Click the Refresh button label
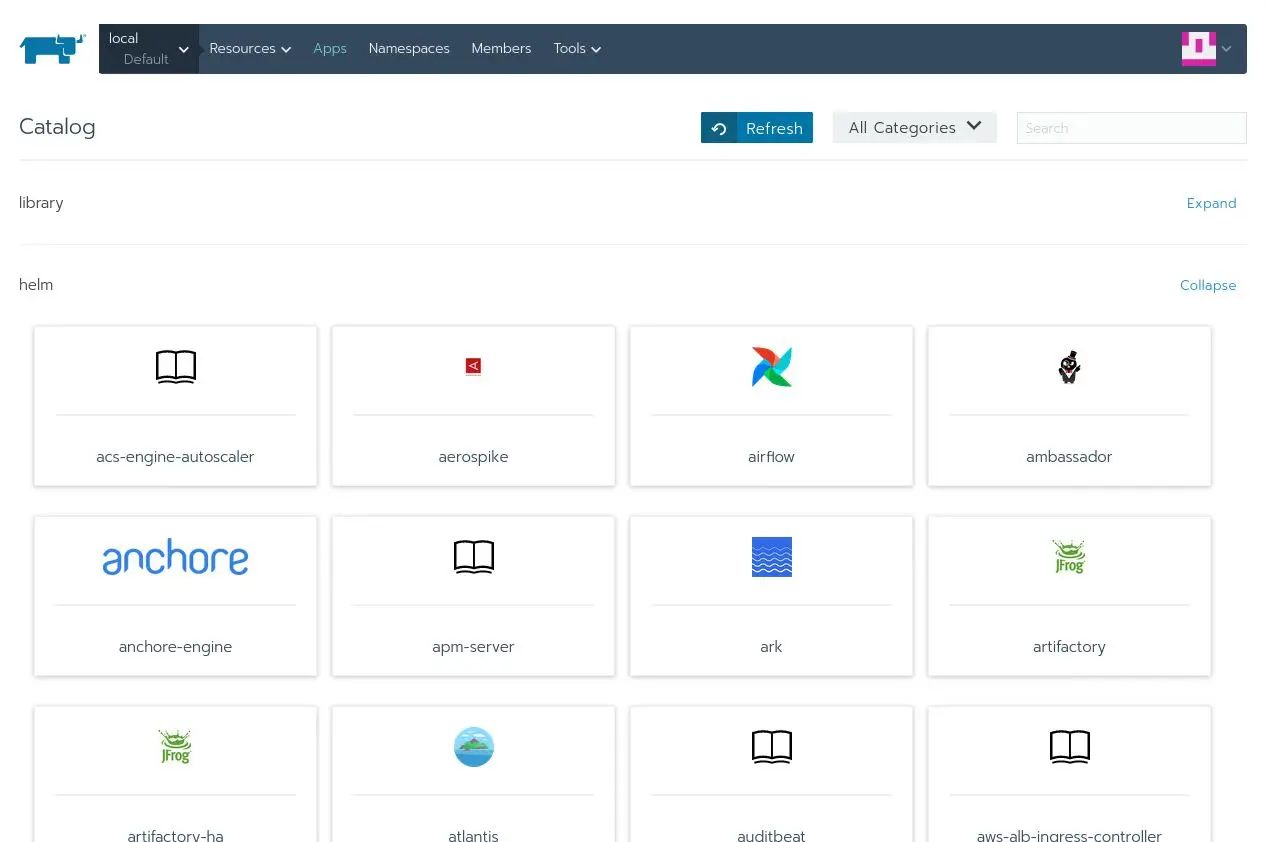 click(x=774, y=128)
